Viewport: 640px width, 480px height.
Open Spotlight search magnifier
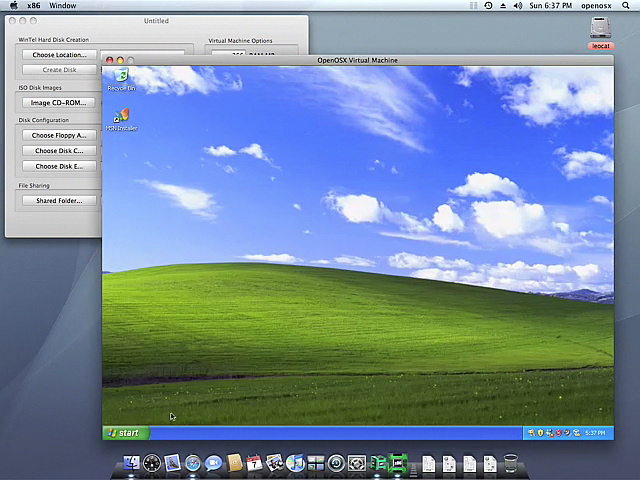tap(626, 6)
